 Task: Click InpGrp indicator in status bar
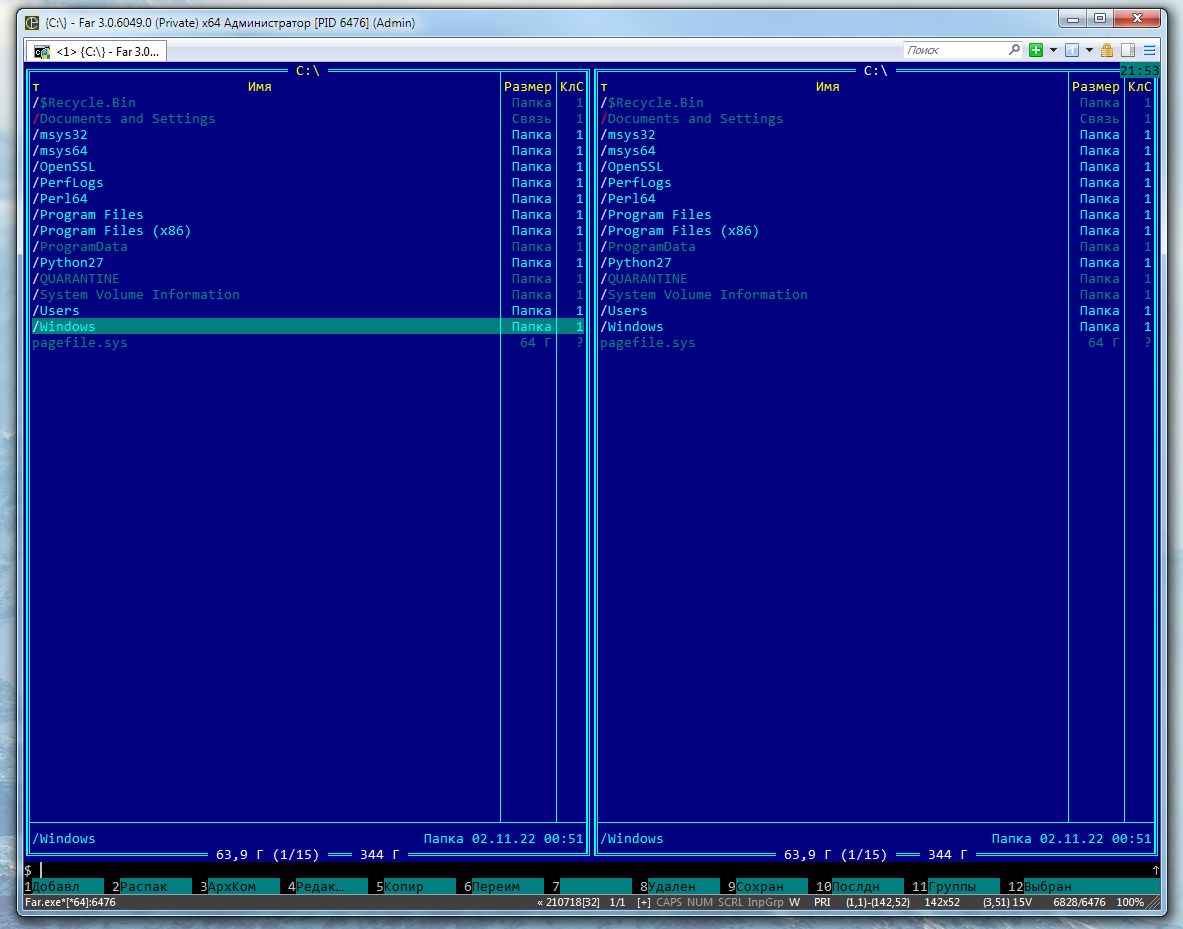coord(766,902)
